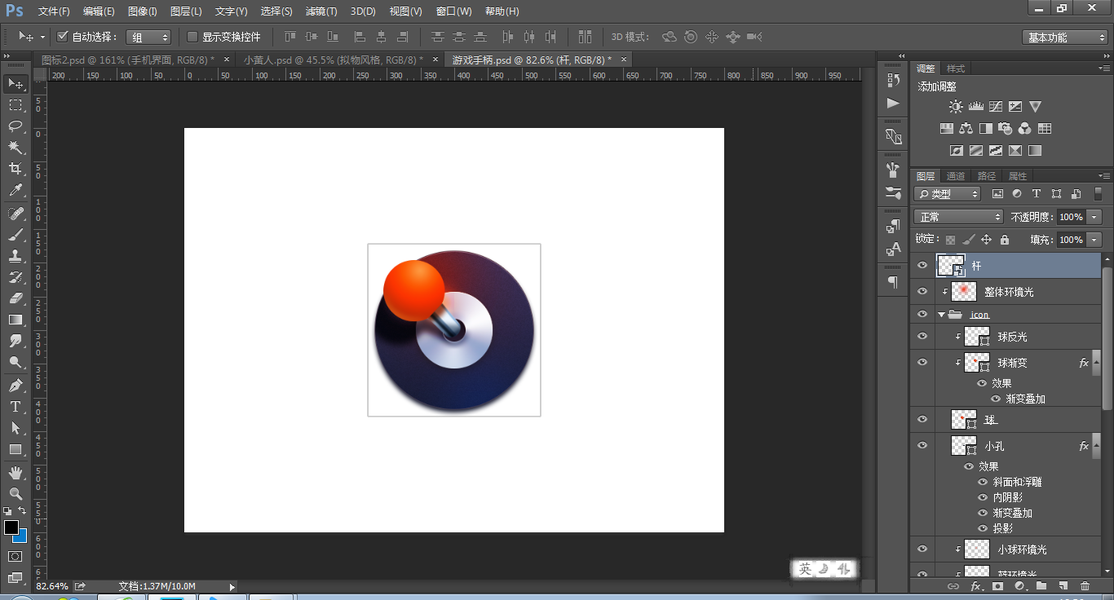Screen dimensions: 1114x600
Task: Open the layer filter 类型 dropdown
Action: (948, 194)
